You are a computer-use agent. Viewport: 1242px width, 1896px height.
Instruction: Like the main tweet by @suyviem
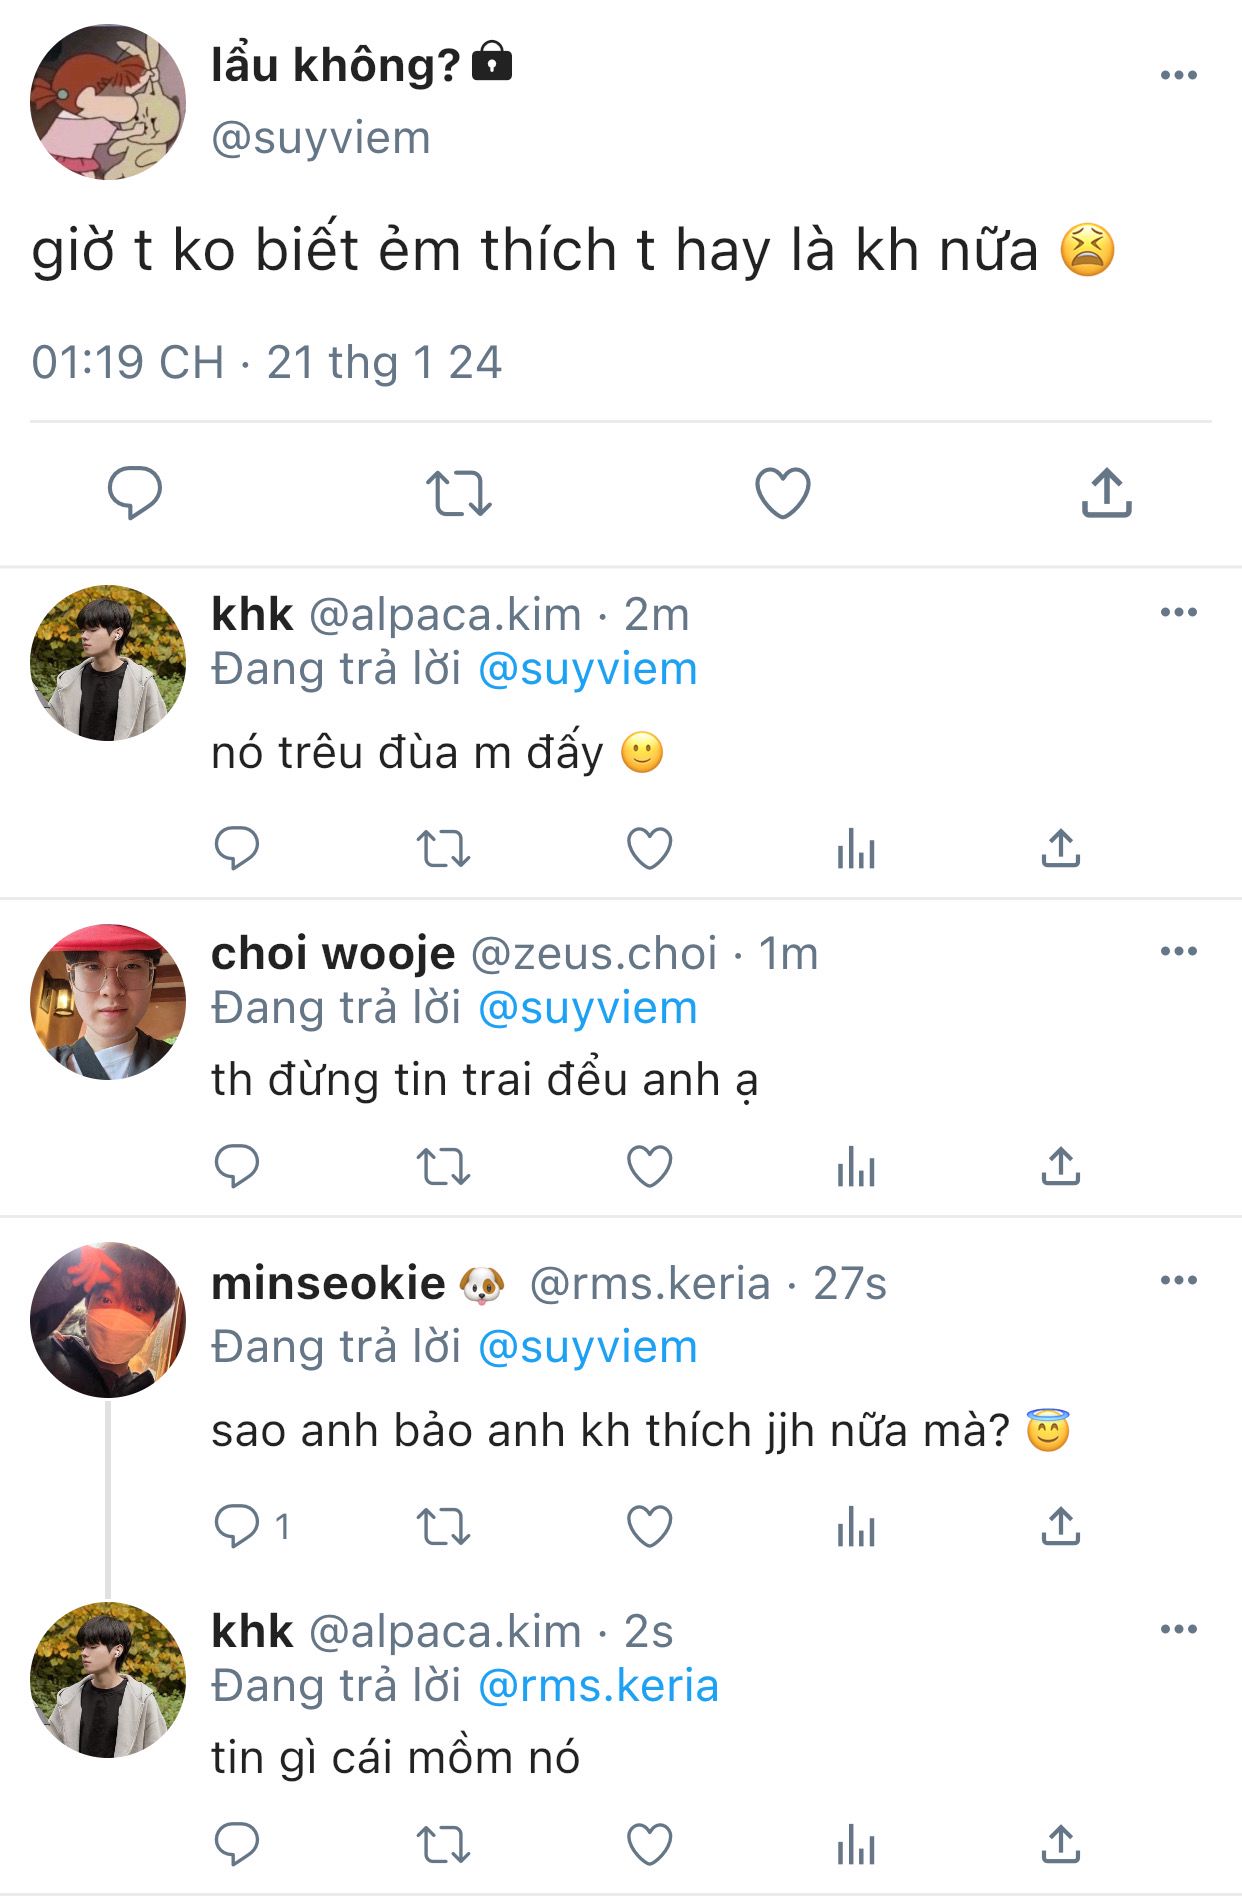pos(782,493)
